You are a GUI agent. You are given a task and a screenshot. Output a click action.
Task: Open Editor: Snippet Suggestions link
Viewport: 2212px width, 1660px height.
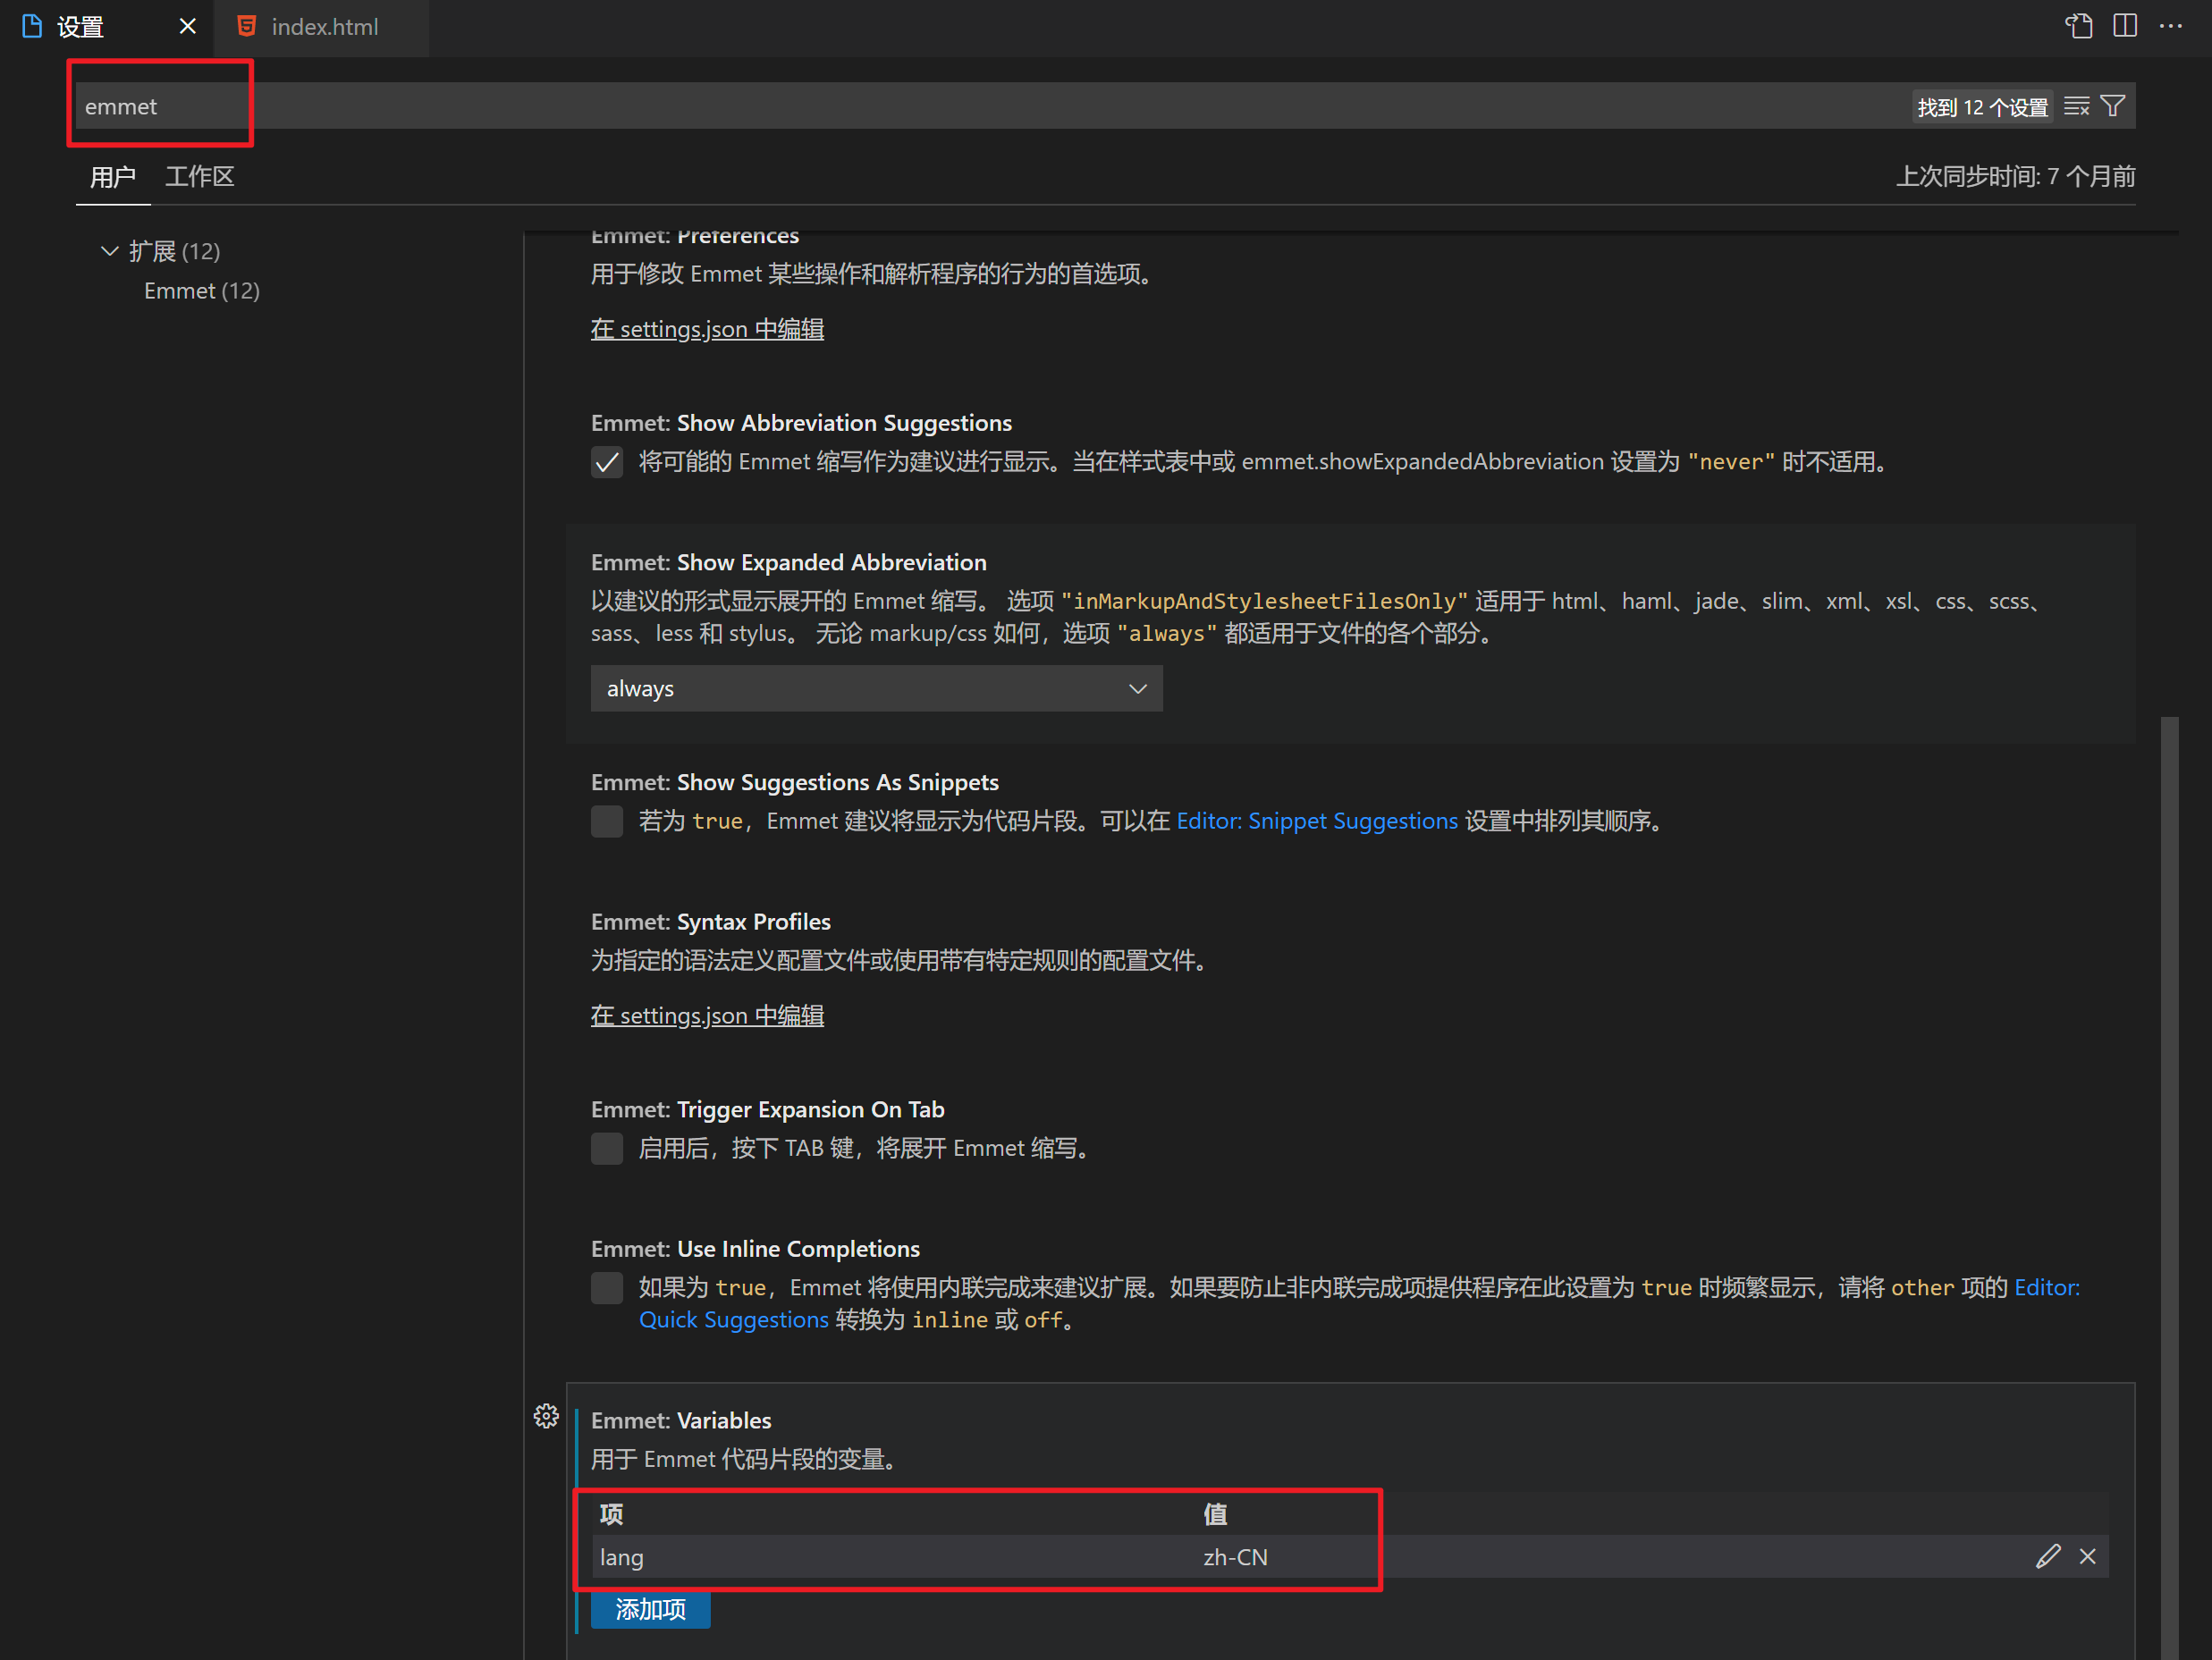click(1317, 821)
